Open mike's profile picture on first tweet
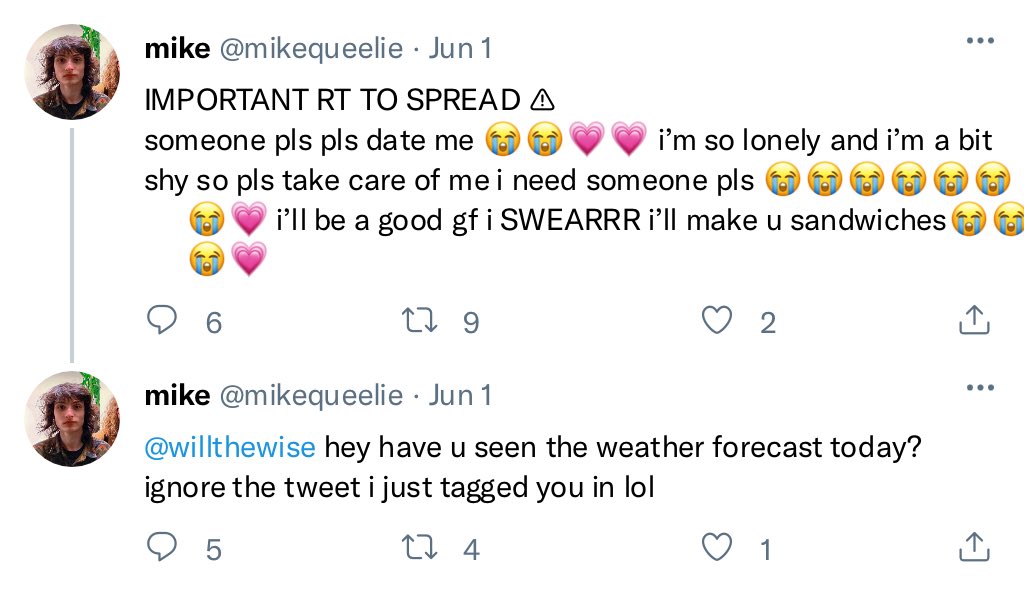 coord(72,72)
